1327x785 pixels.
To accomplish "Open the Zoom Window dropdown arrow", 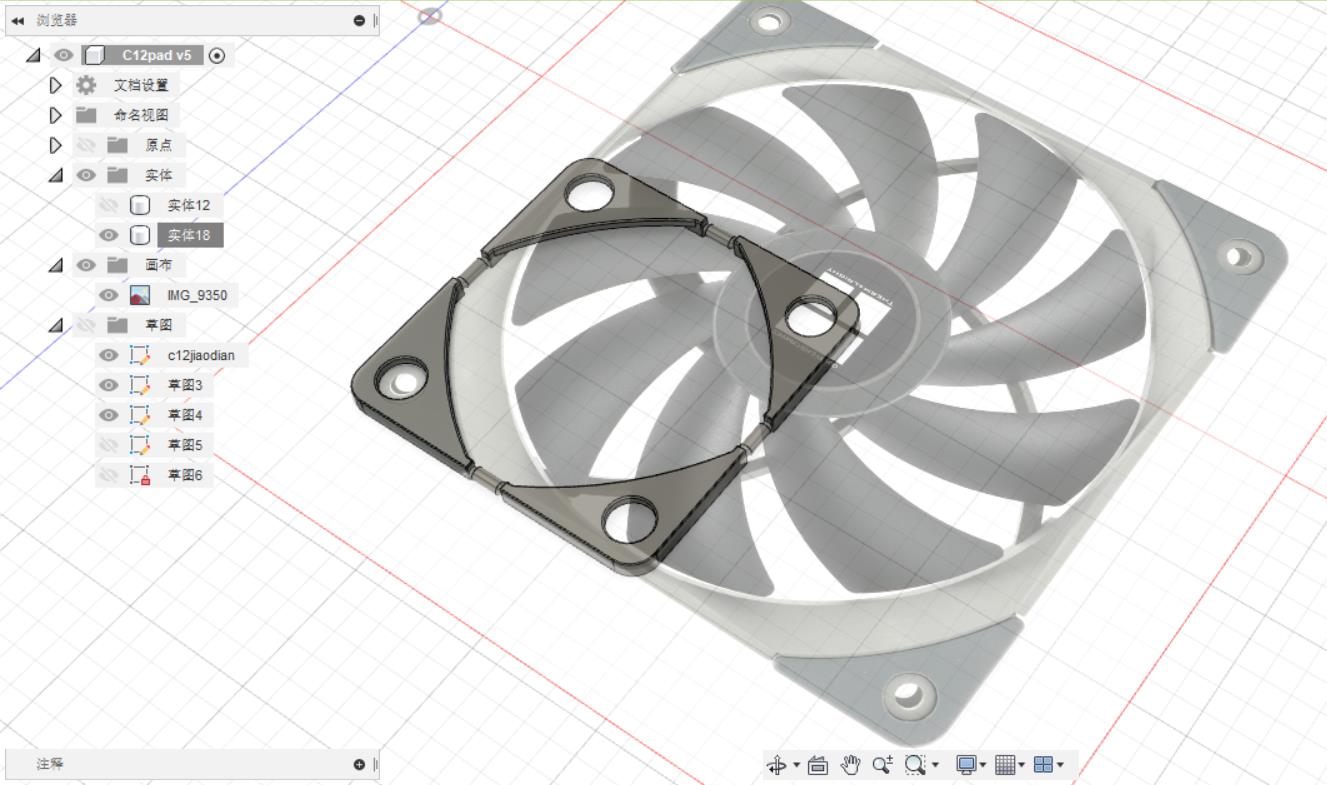I will [x=935, y=766].
